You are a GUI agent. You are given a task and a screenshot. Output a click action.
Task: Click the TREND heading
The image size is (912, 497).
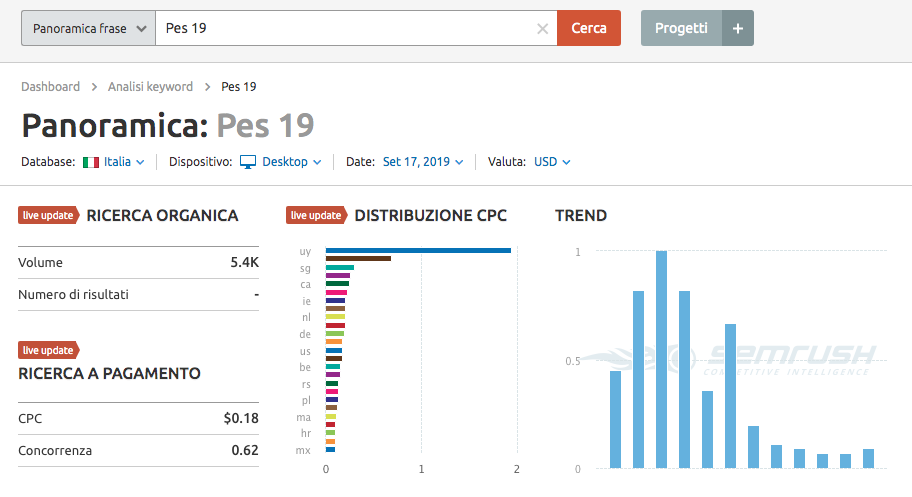580,215
